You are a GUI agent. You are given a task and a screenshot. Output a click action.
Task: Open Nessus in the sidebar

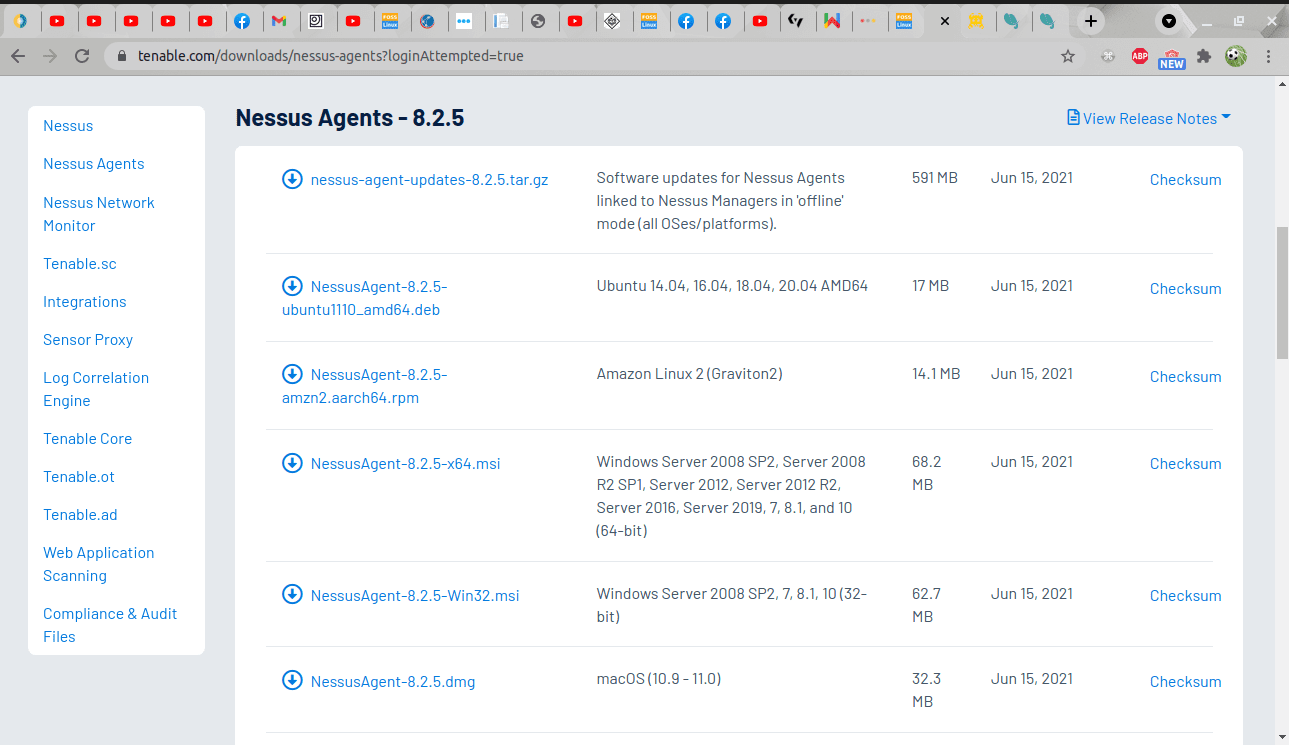(68, 126)
